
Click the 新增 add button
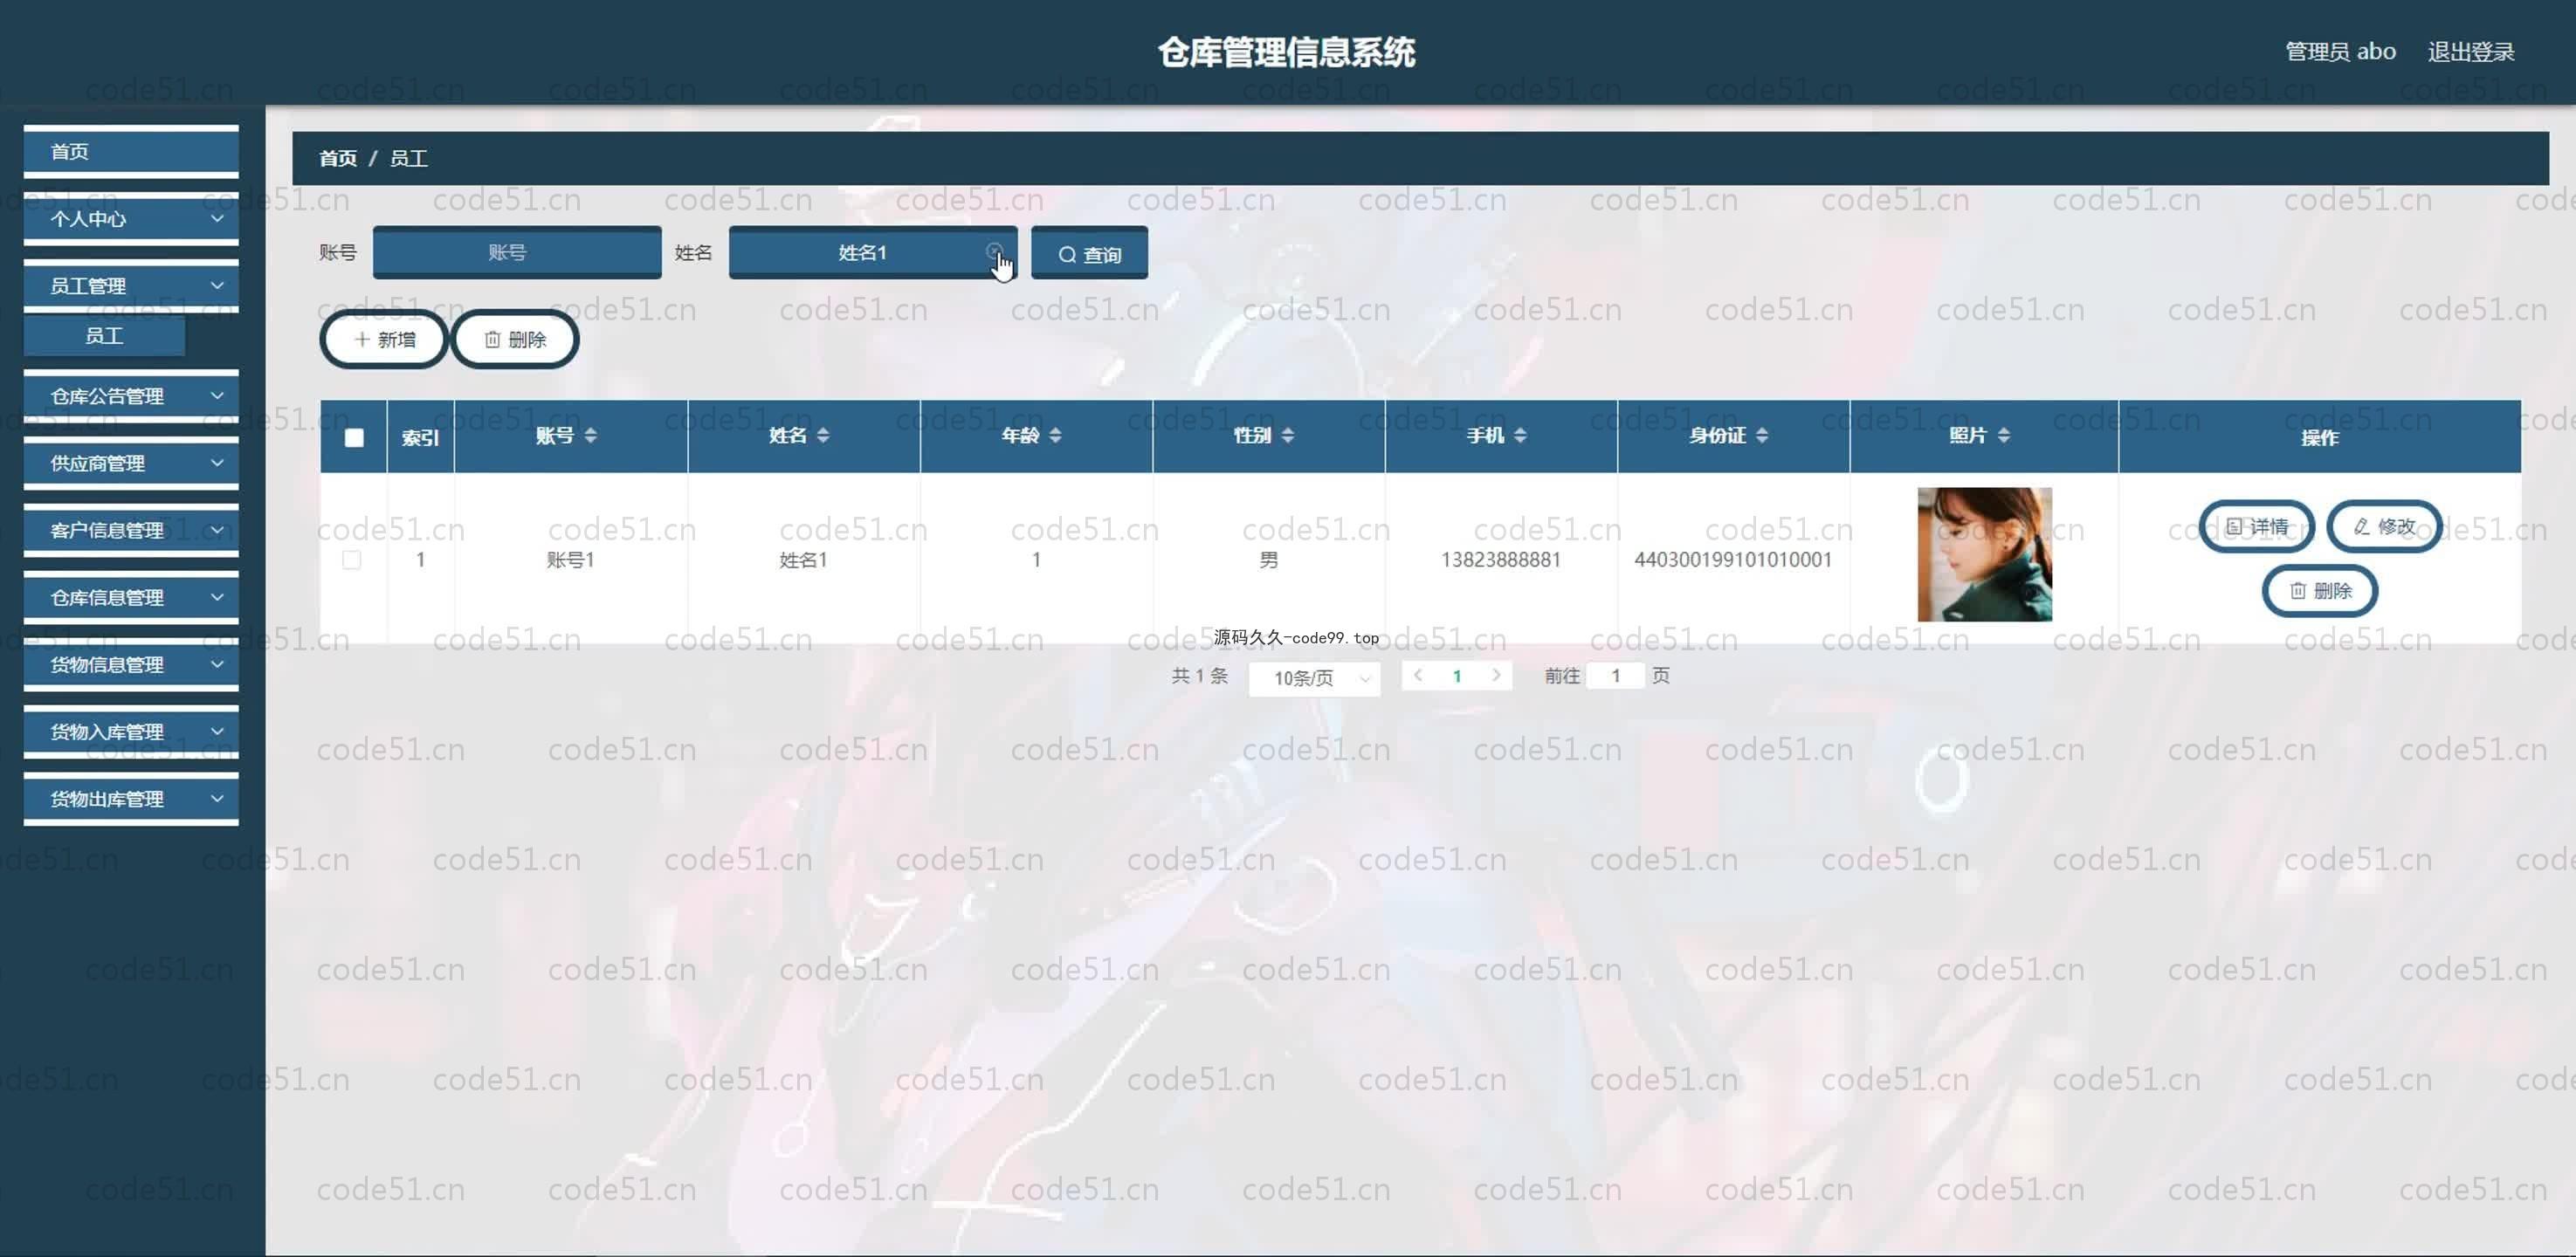[x=384, y=340]
